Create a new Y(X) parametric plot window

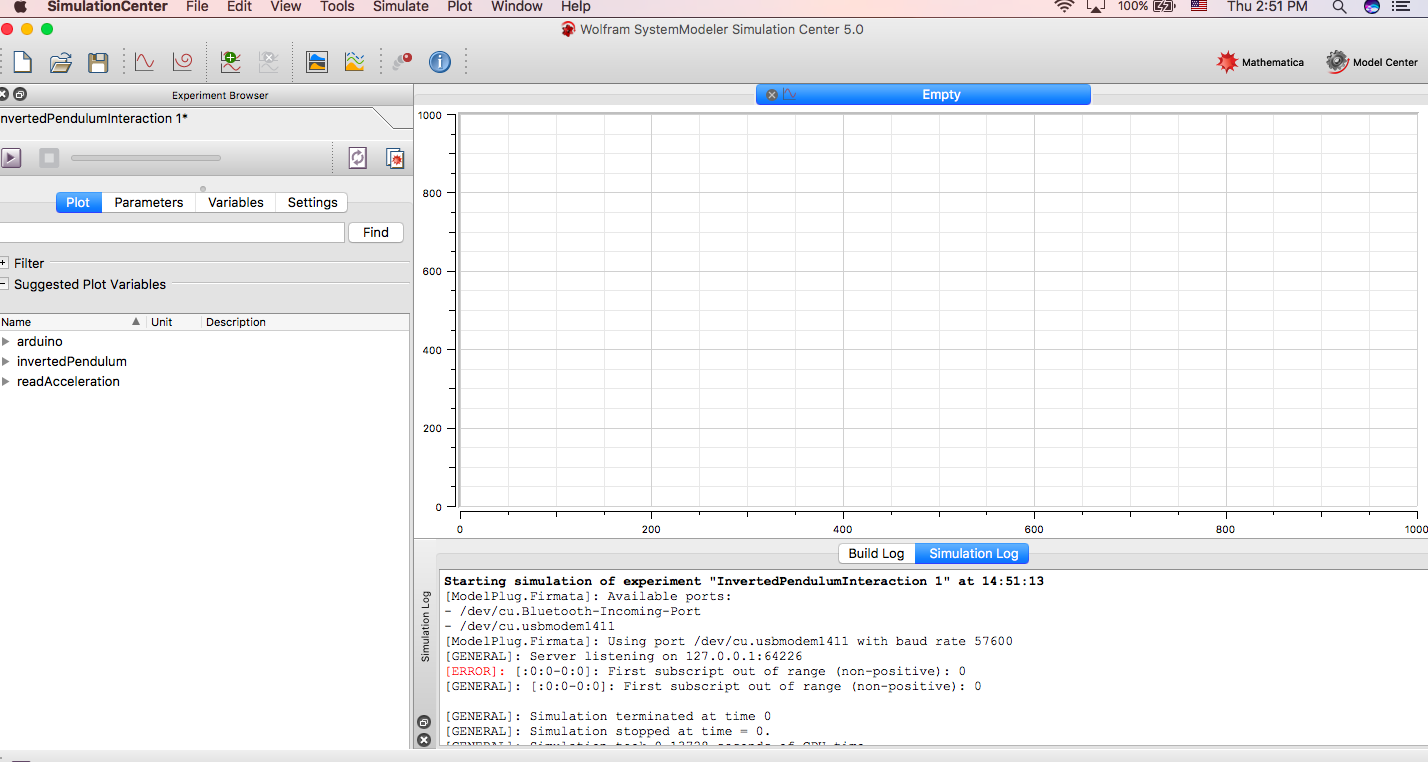(182, 62)
